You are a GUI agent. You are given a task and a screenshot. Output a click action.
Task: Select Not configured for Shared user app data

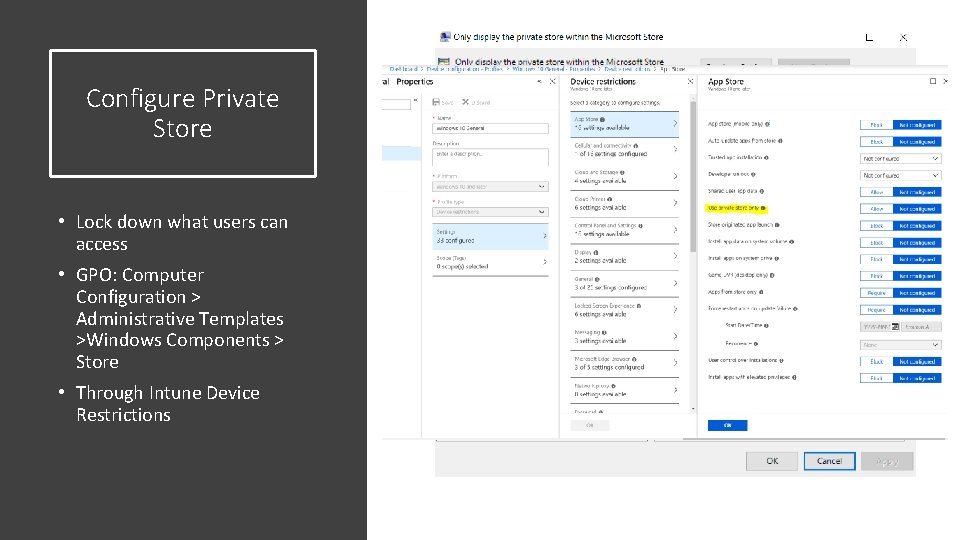(x=917, y=192)
